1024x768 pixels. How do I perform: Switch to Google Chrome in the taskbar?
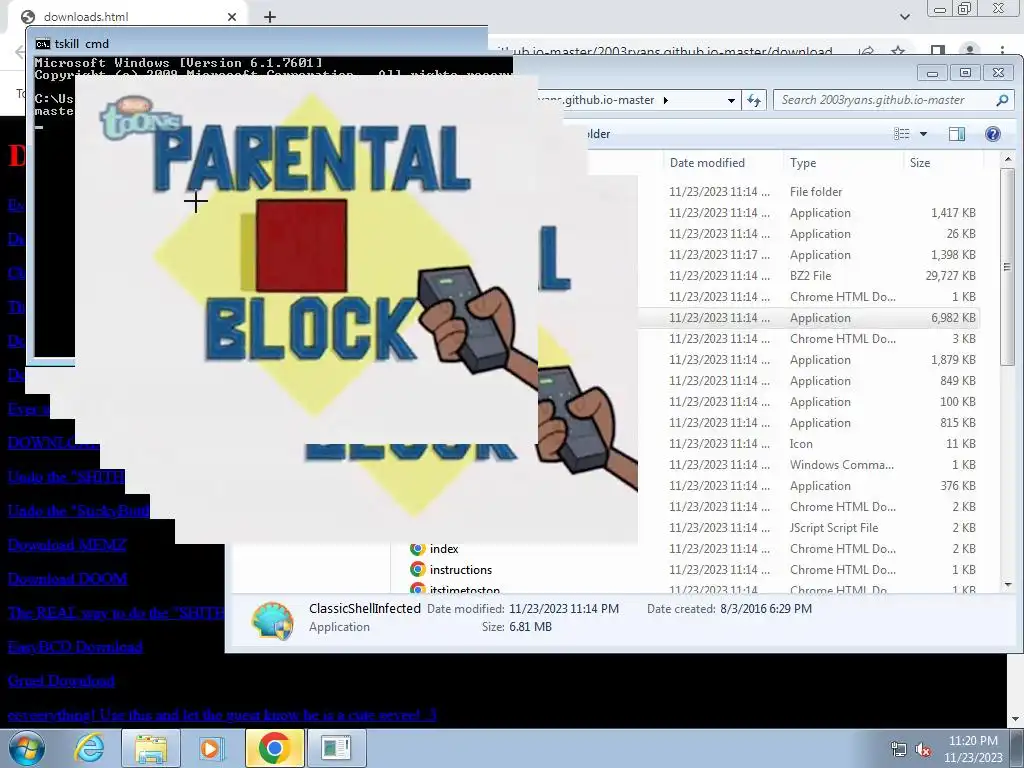(274, 748)
